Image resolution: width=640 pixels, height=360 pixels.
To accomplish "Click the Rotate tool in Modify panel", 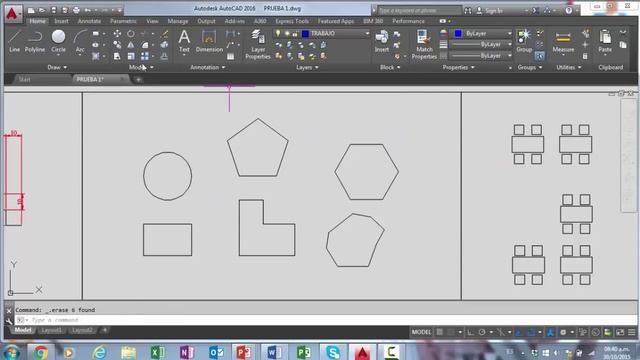I will click(131, 34).
